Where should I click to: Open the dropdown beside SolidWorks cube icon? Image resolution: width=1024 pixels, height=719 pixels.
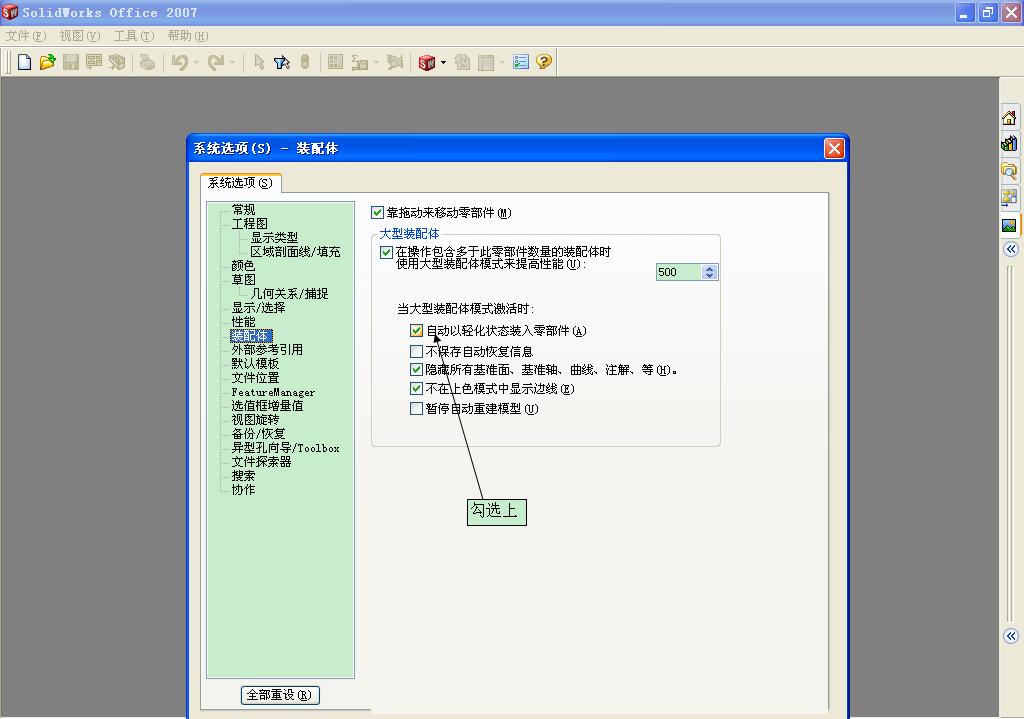[x=443, y=63]
